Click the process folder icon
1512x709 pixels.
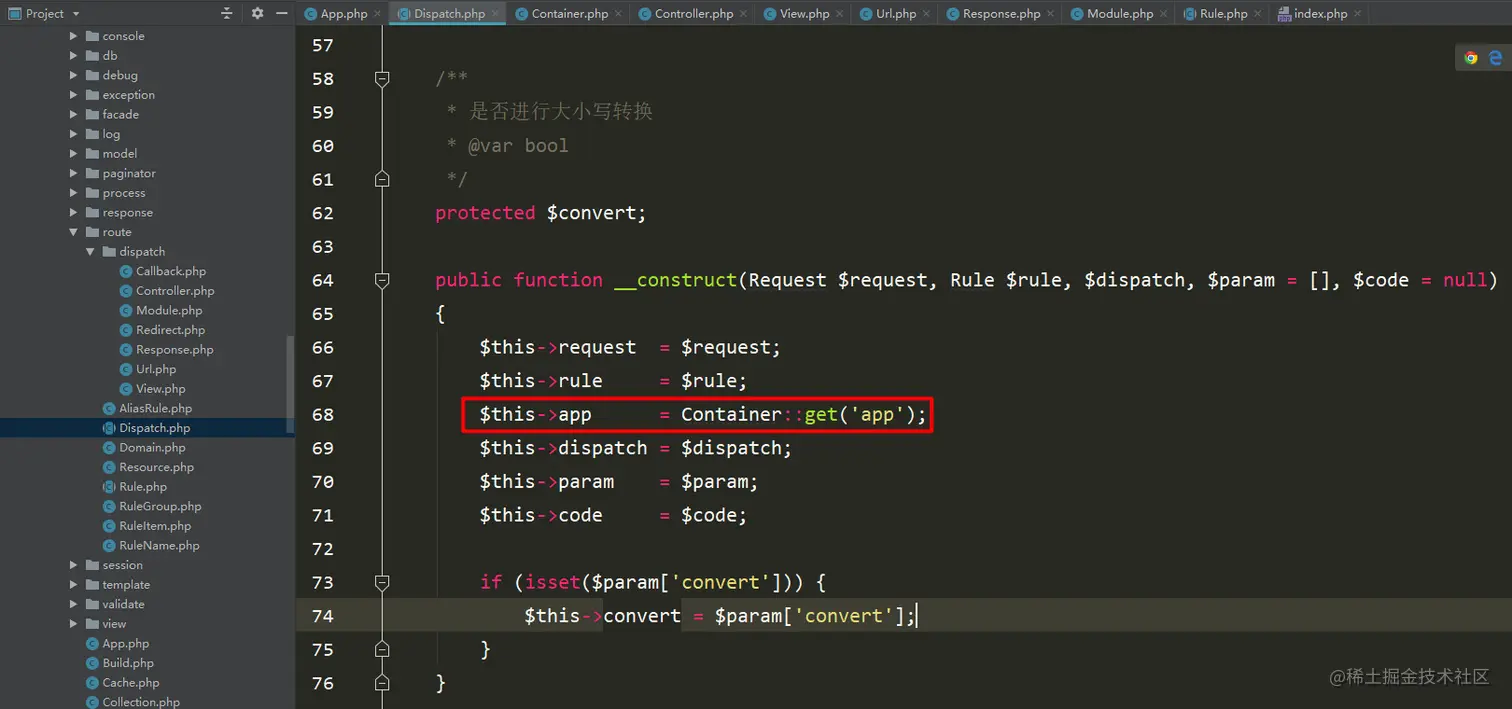click(x=92, y=193)
